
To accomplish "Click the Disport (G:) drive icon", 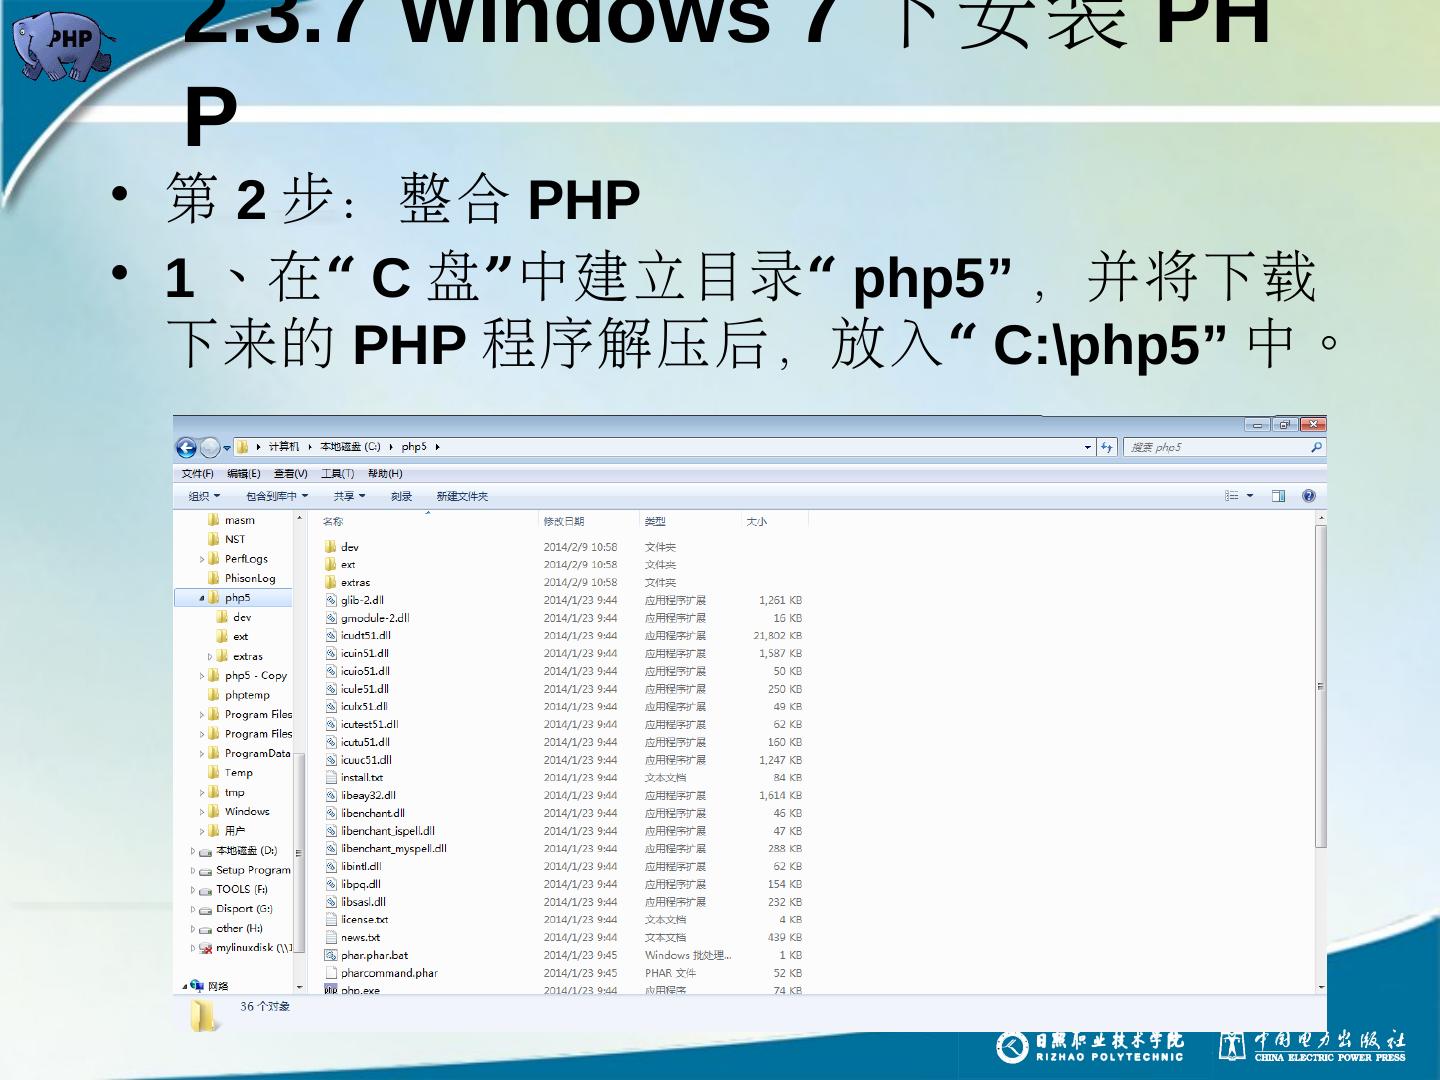I will 205,909.
